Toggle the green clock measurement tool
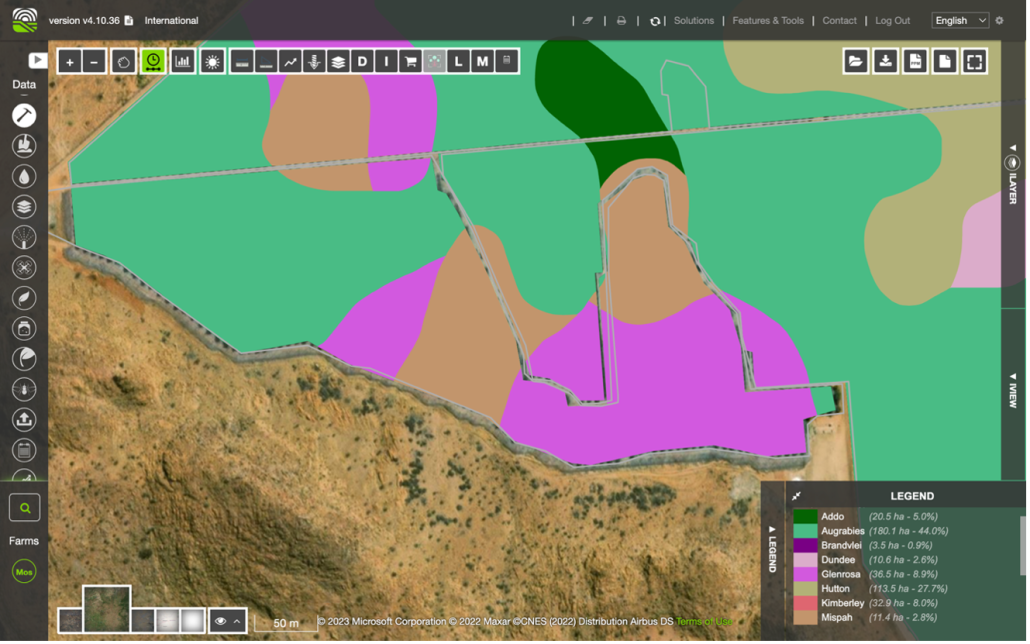1030x644 pixels. coord(151,61)
